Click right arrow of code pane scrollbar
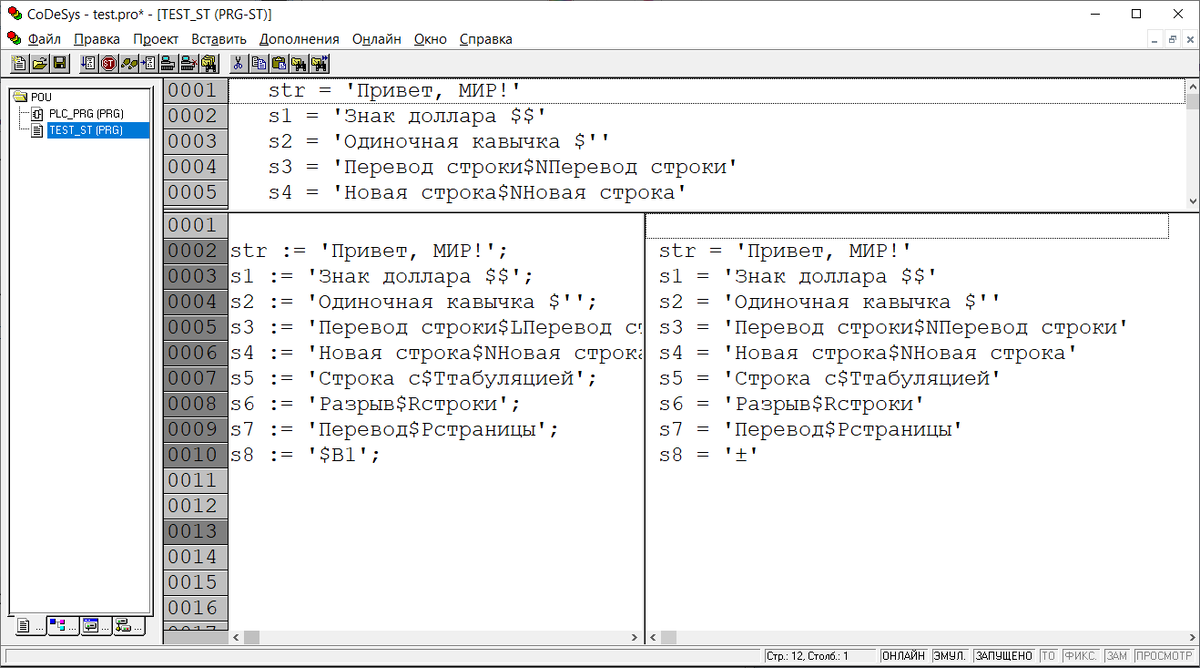The image size is (1200, 668). 637,637
